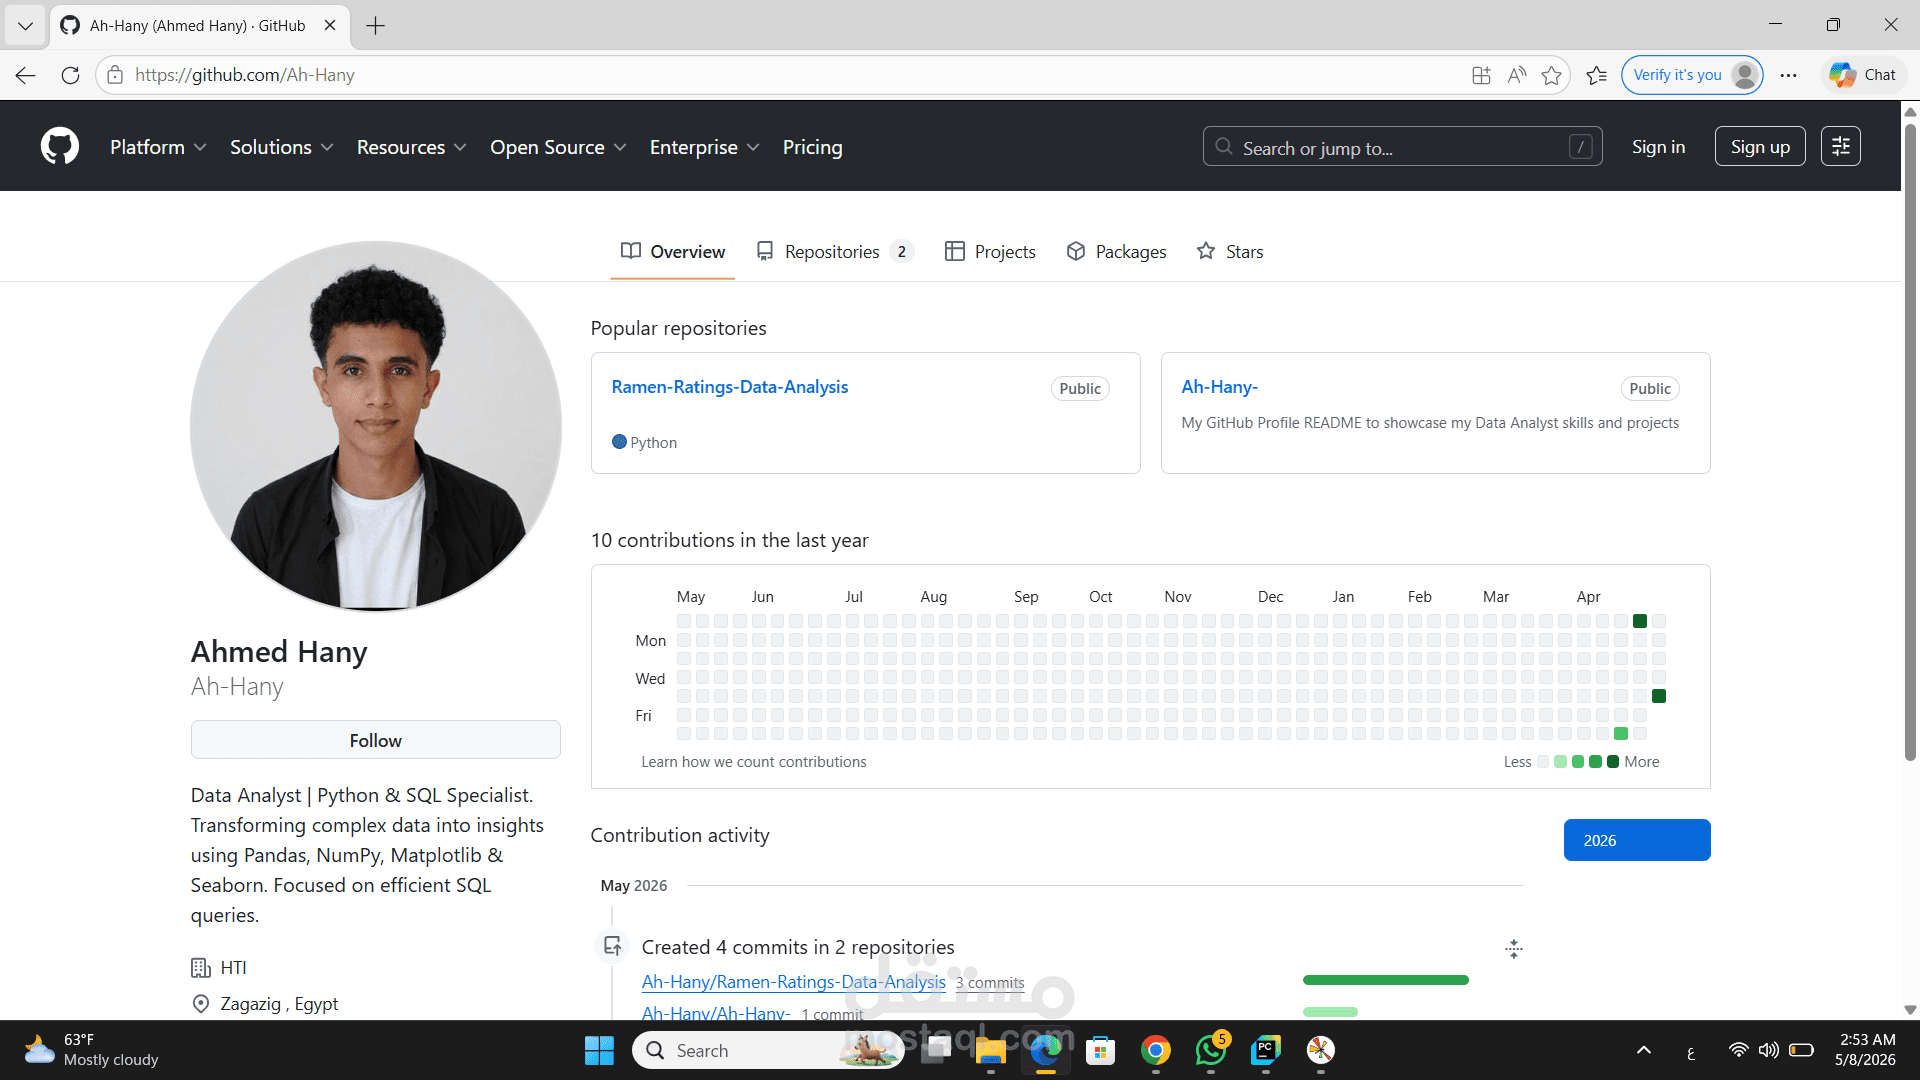The image size is (1920, 1080).
Task: Open Learn how we count contributions
Action: point(754,762)
